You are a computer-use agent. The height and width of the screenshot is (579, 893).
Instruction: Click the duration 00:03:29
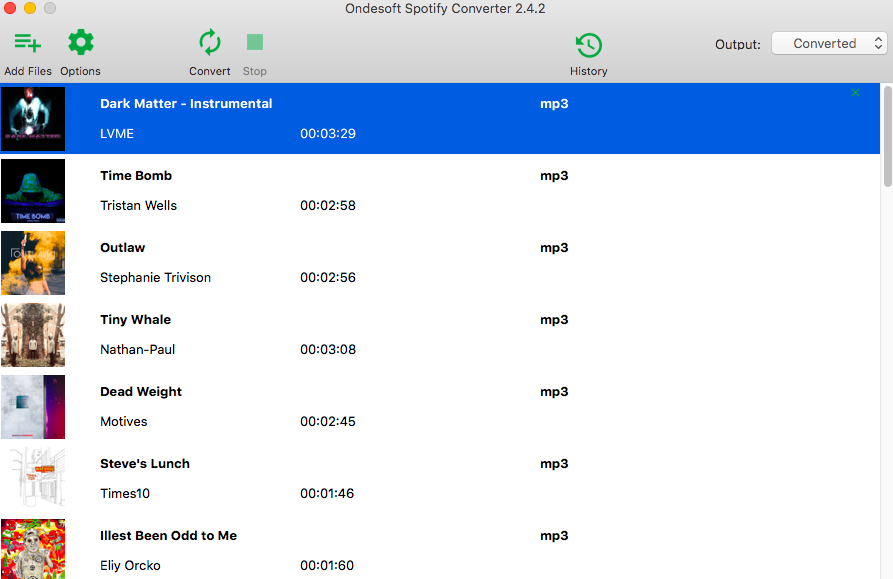pos(328,133)
